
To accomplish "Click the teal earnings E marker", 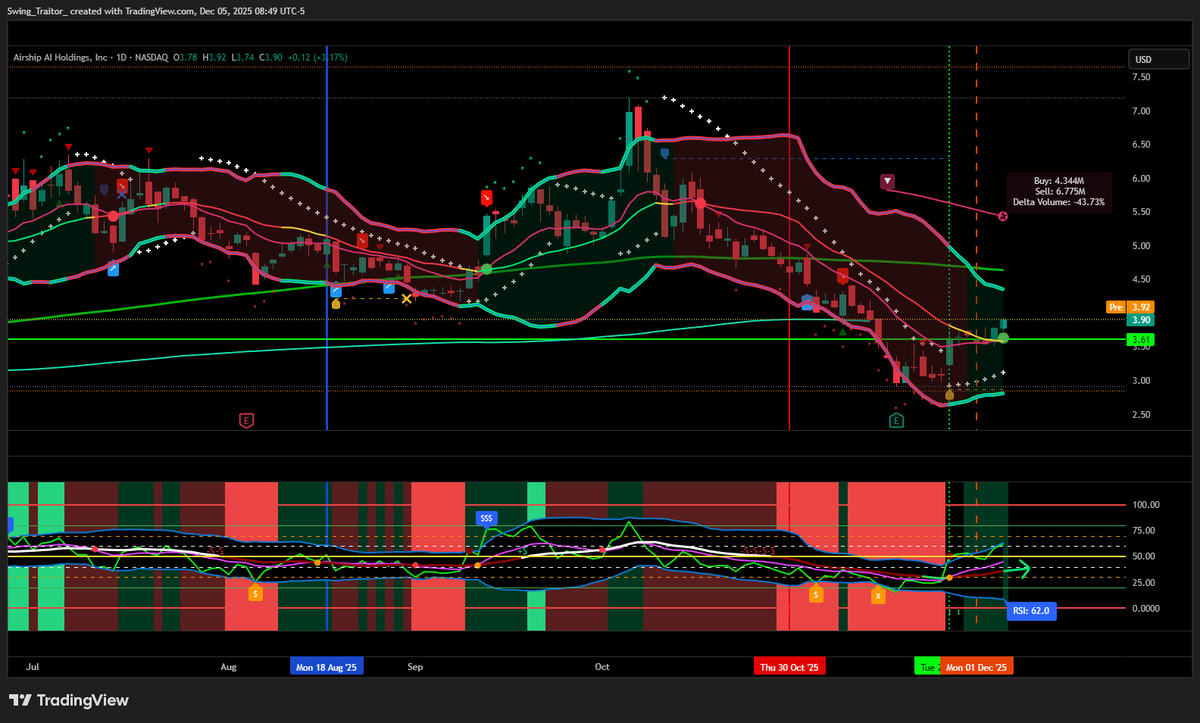I will coord(897,421).
